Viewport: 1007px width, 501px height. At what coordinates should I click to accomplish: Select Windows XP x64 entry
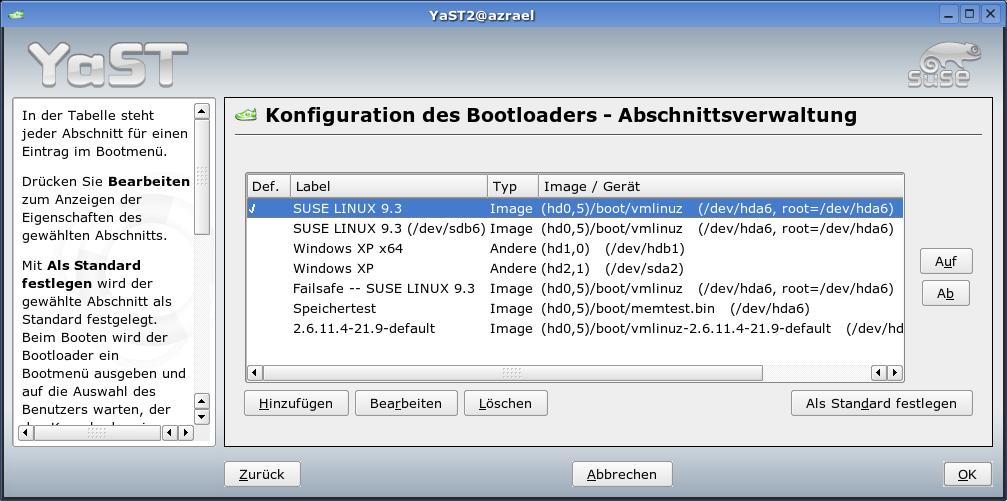(x=575, y=249)
